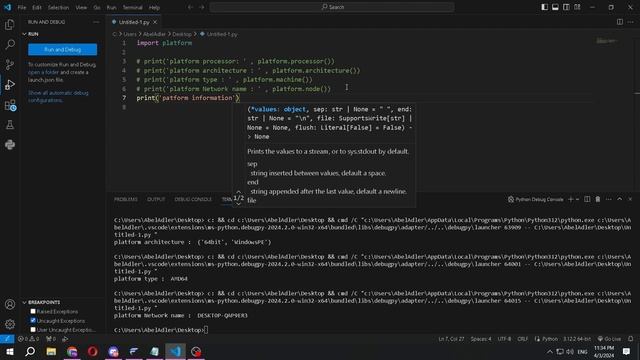Click Python 3.12.2 interpreter version
640x360 pixels.
[x=577, y=339]
